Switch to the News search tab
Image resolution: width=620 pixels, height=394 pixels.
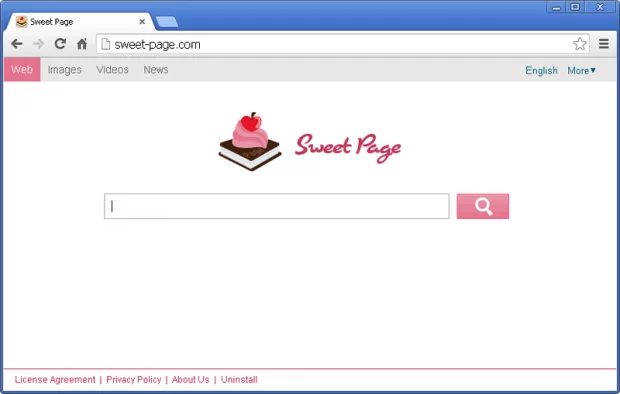156,70
